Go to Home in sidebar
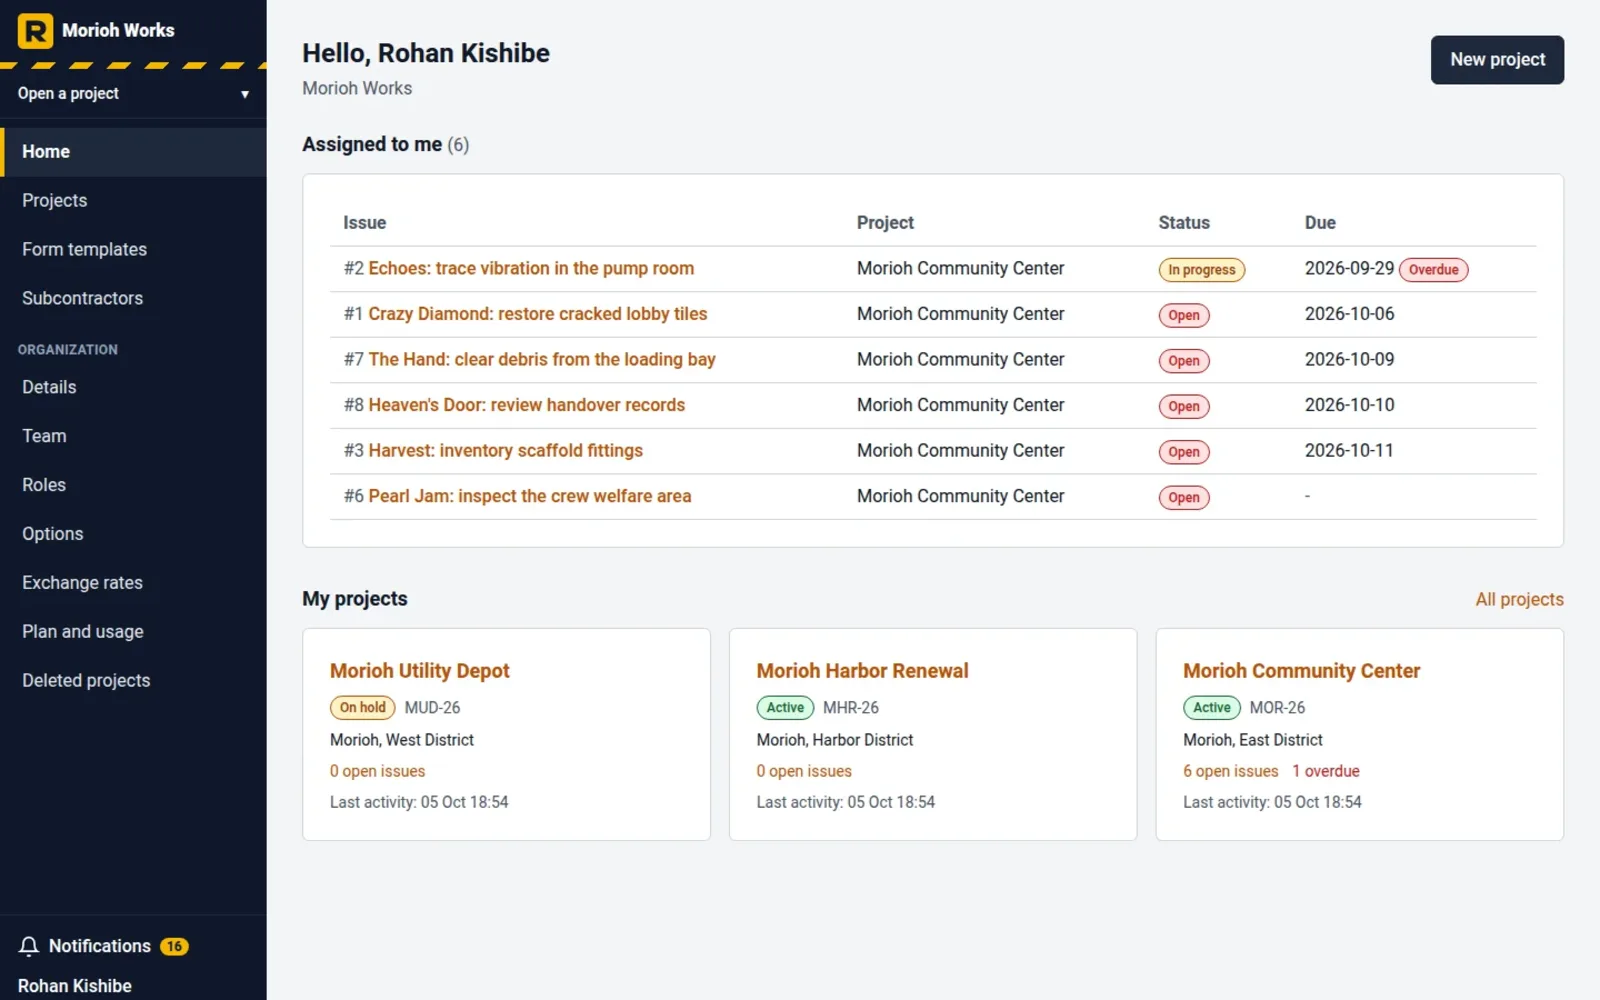This screenshot has height=1000, width=1600. [x=133, y=152]
